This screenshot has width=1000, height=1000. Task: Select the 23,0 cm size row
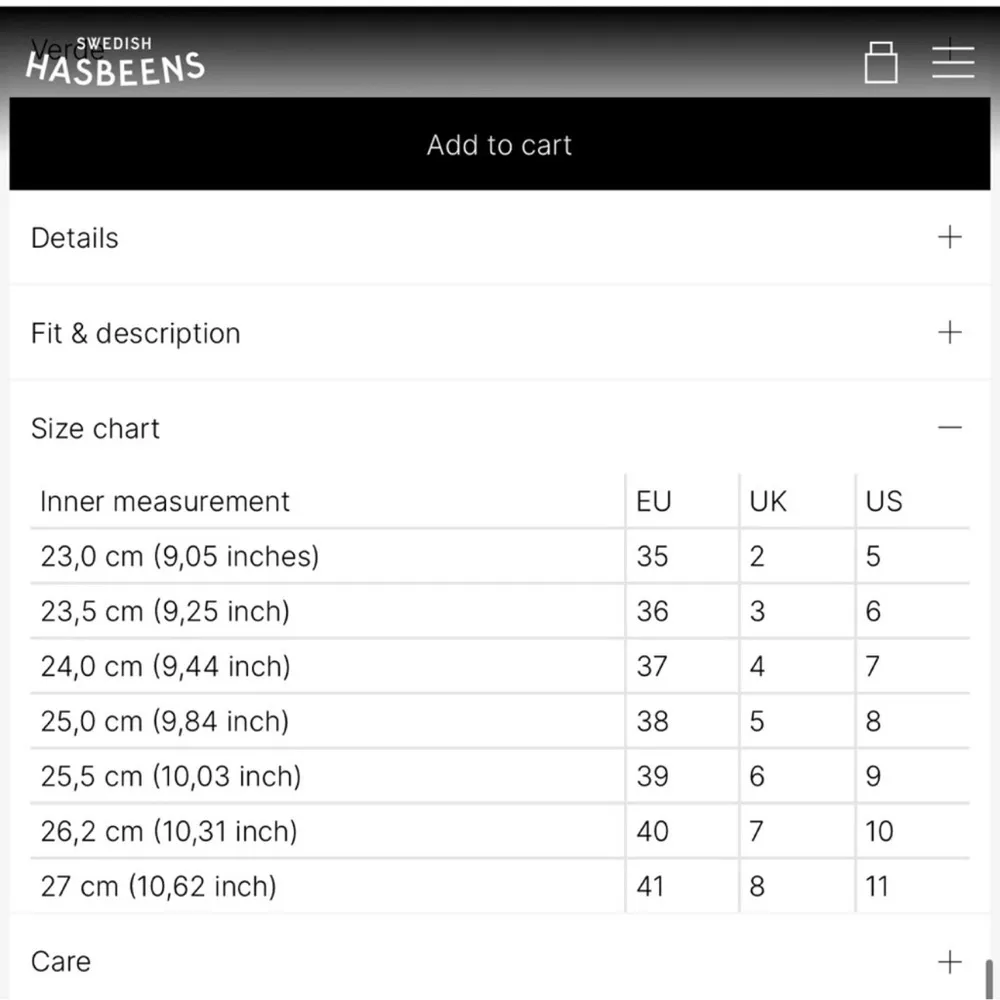tap(180, 556)
